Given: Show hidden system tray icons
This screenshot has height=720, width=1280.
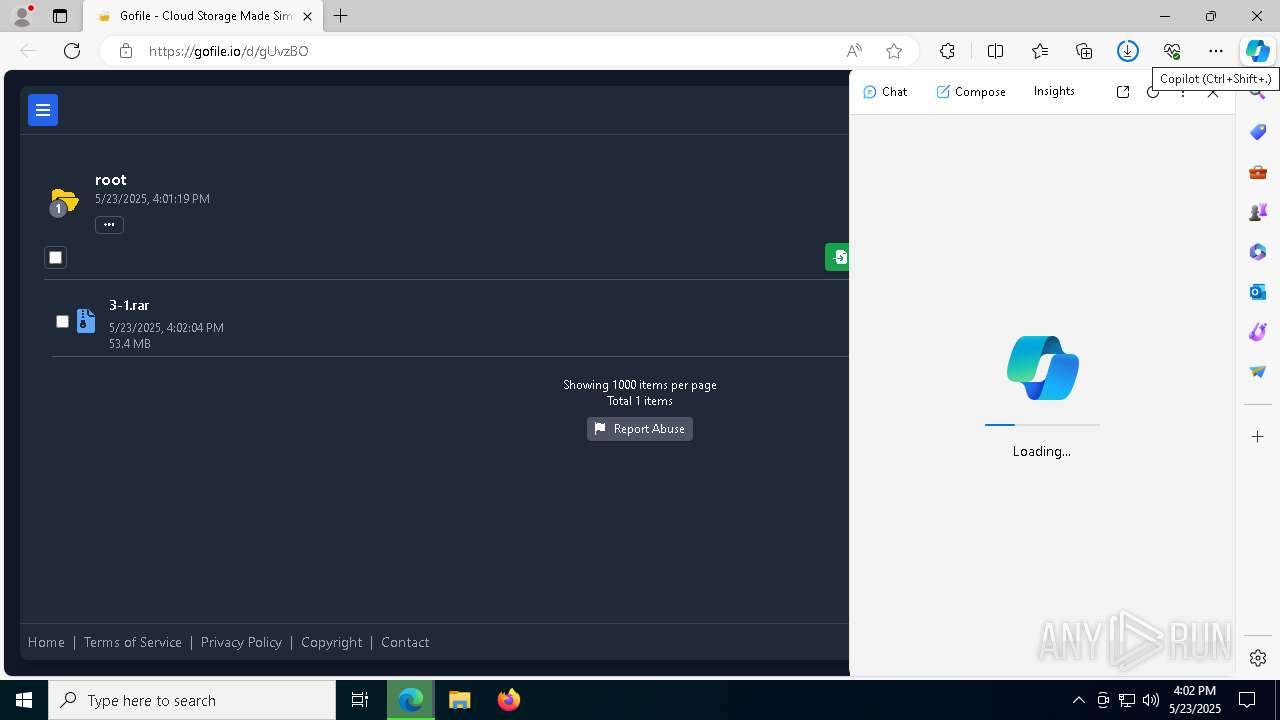Looking at the screenshot, I should 1079,700.
